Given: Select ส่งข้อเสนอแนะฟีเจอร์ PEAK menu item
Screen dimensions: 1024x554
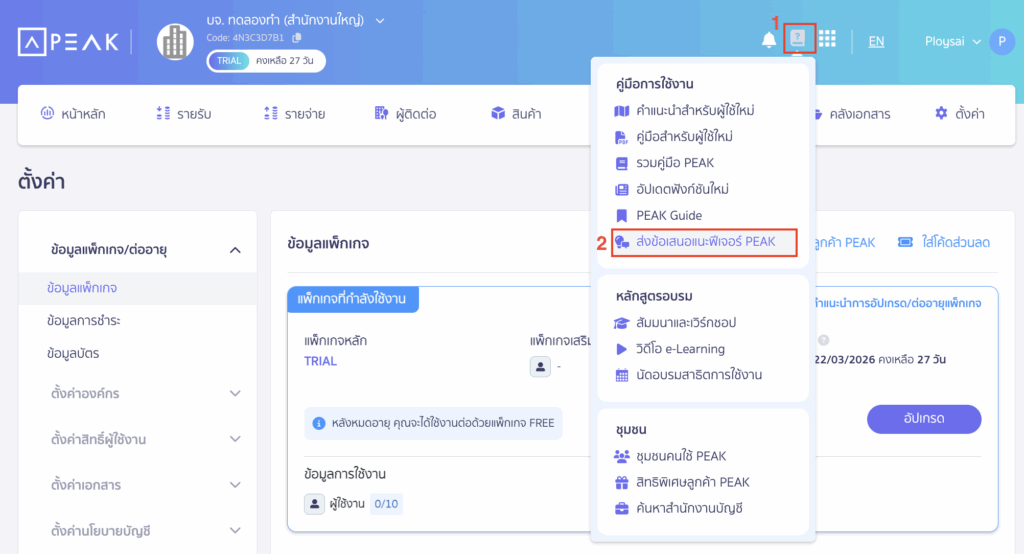Looking at the screenshot, I should pyautogui.click(x=705, y=242).
